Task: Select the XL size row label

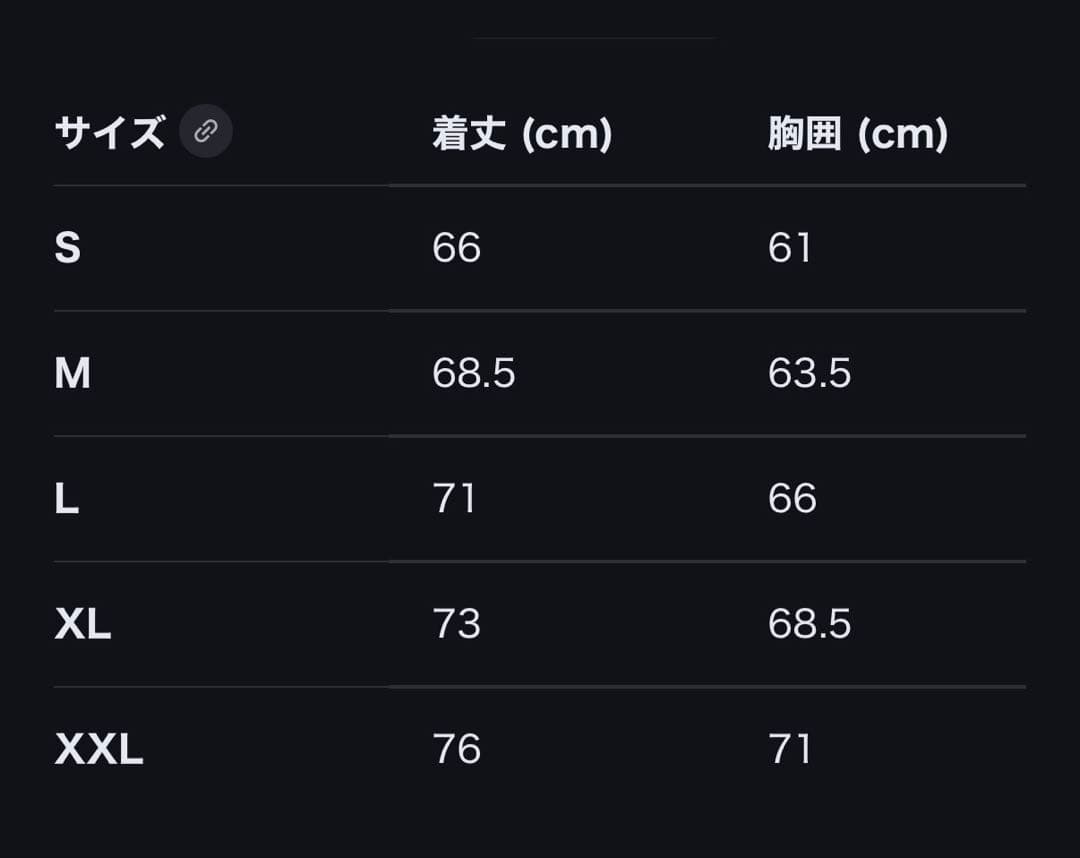Action: pyautogui.click(x=82, y=624)
